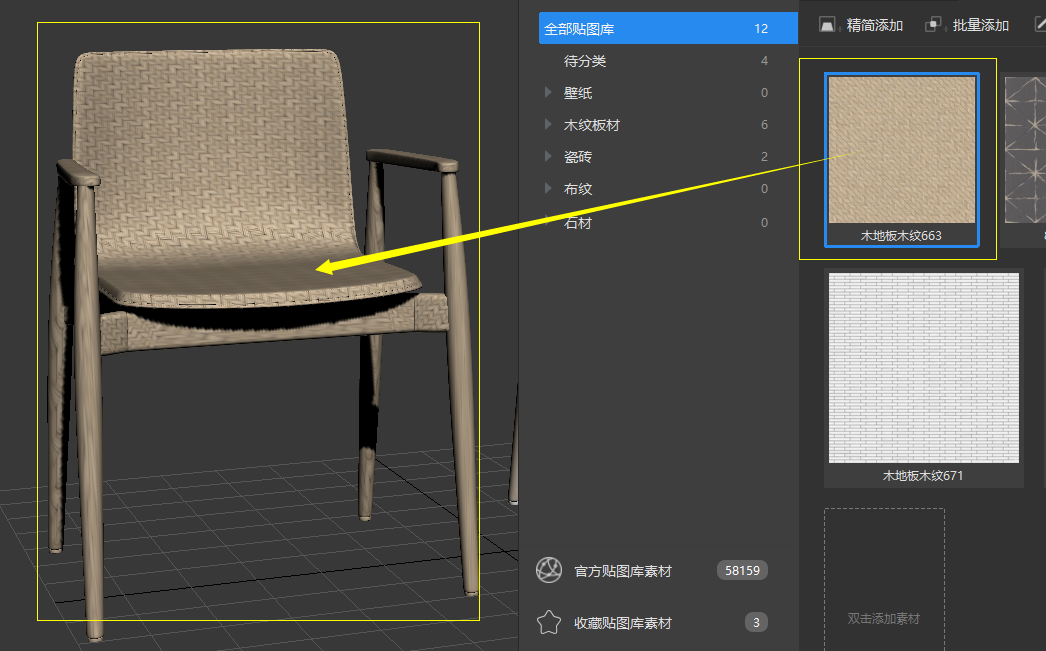Expand the 布纹 category
1046x651 pixels.
[548, 188]
